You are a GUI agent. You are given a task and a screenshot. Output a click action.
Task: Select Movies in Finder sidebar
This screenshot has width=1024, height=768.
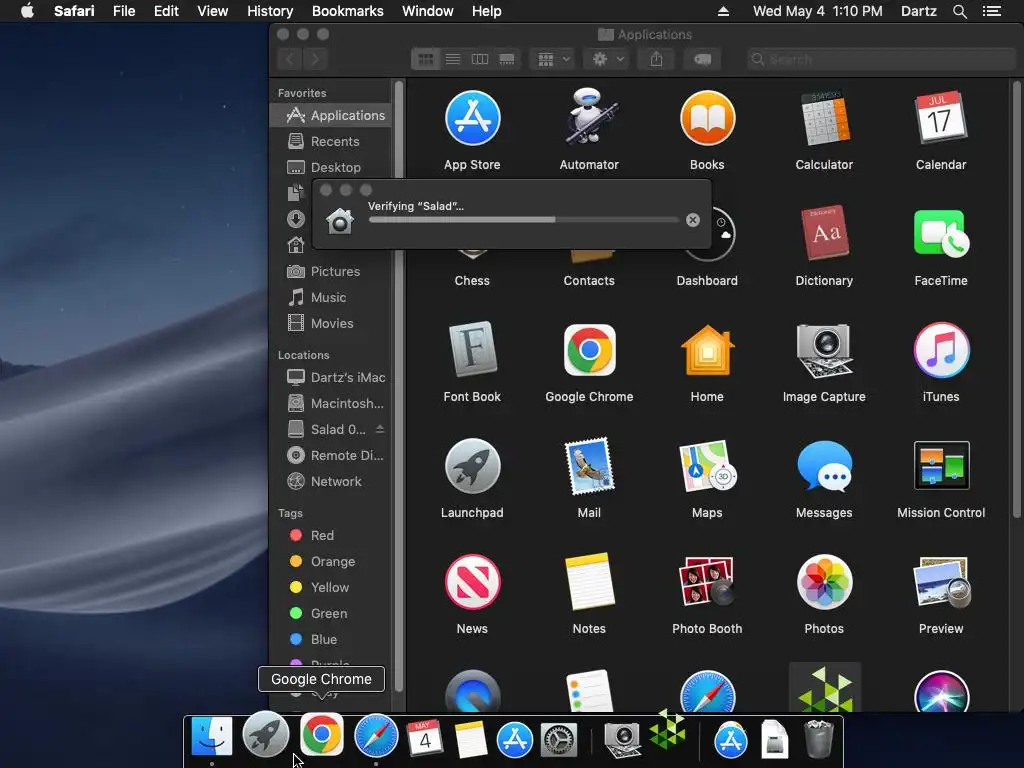point(330,323)
